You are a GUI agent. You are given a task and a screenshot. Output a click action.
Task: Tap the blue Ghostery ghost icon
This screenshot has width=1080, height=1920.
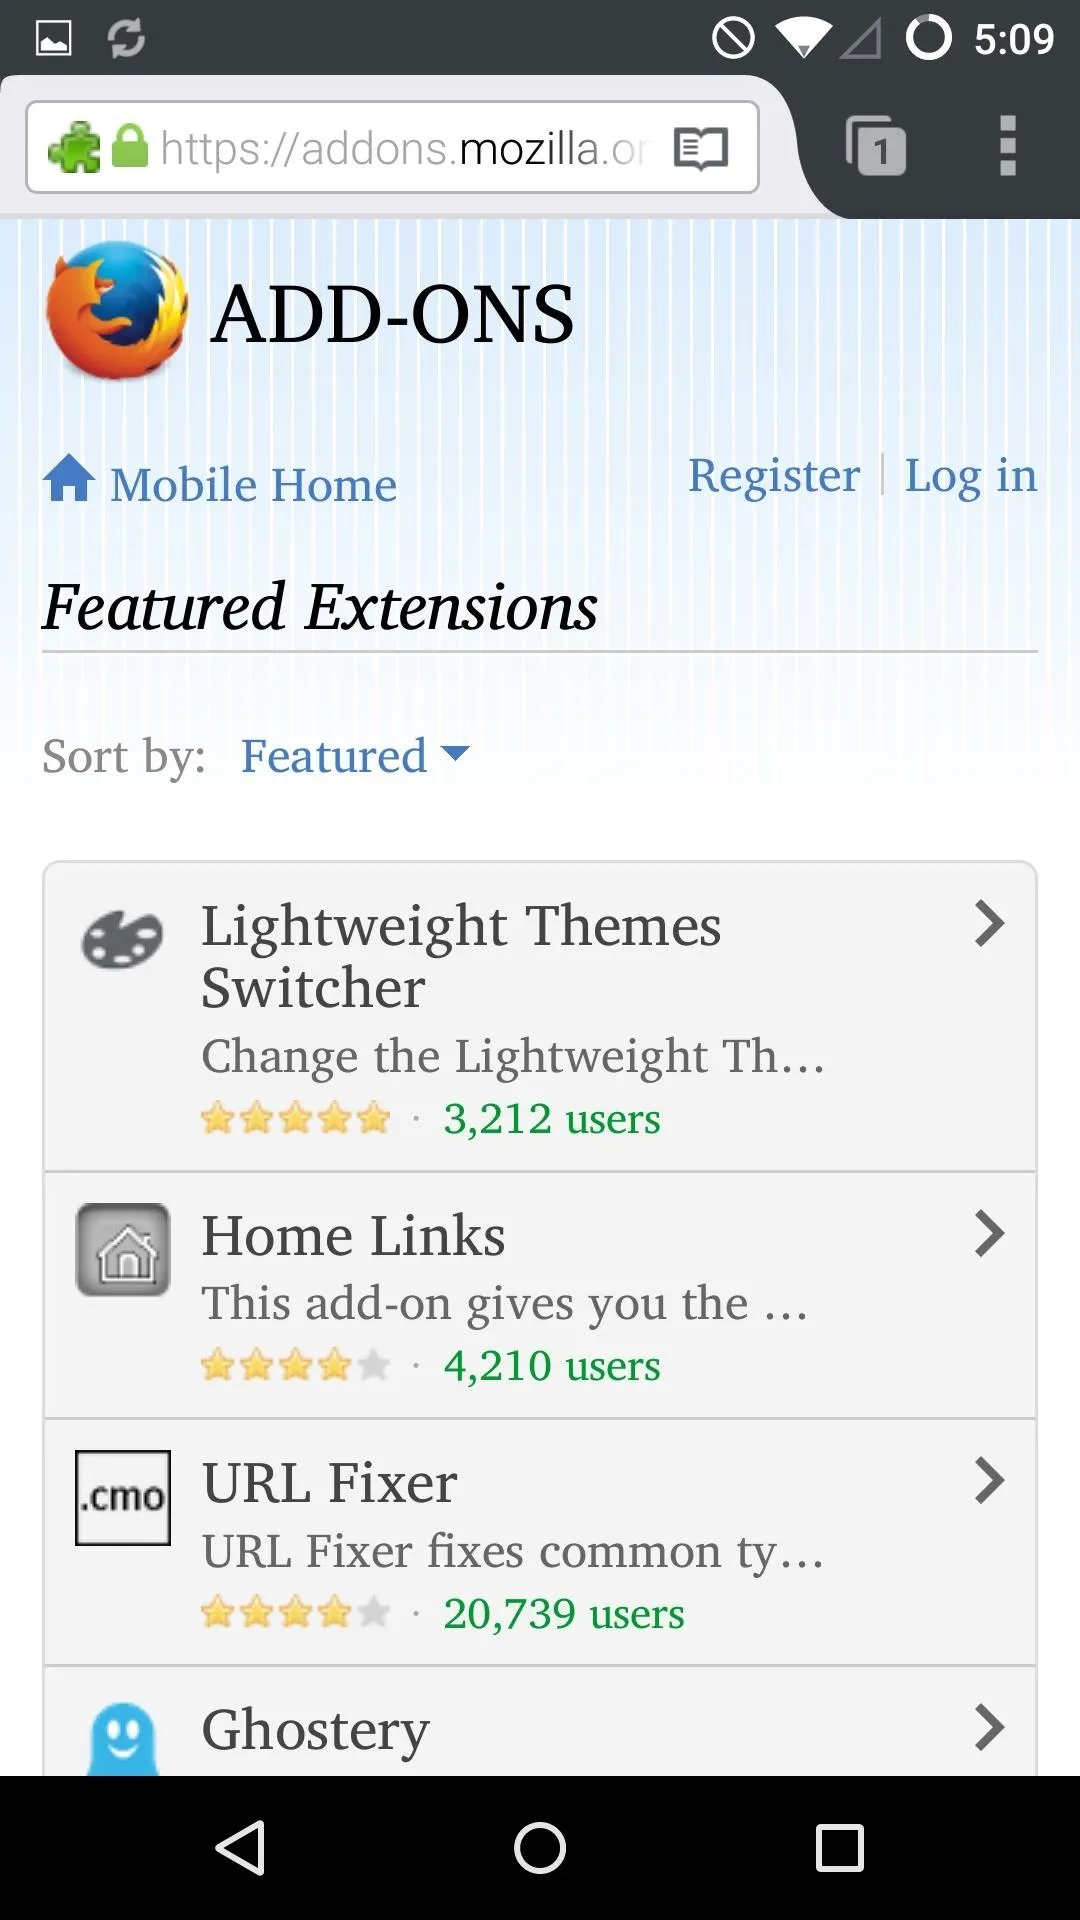coord(123,1740)
